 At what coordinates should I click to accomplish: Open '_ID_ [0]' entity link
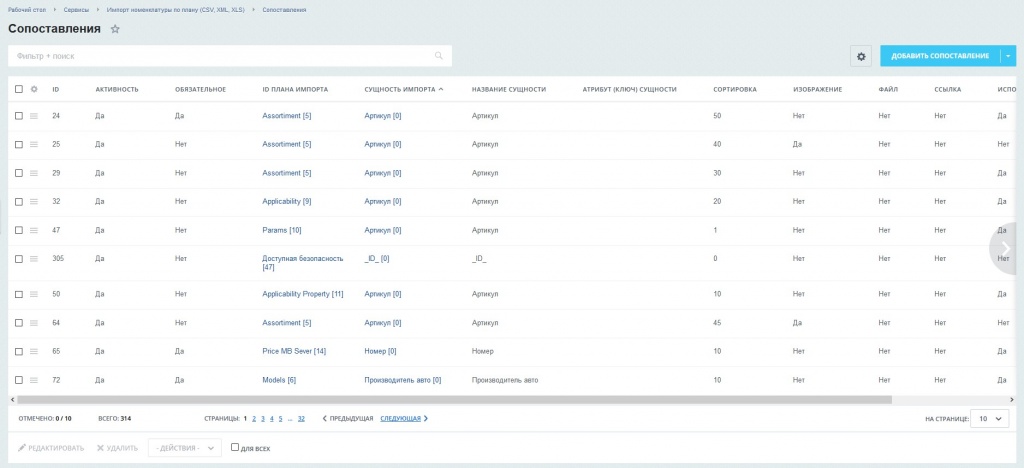click(377, 259)
